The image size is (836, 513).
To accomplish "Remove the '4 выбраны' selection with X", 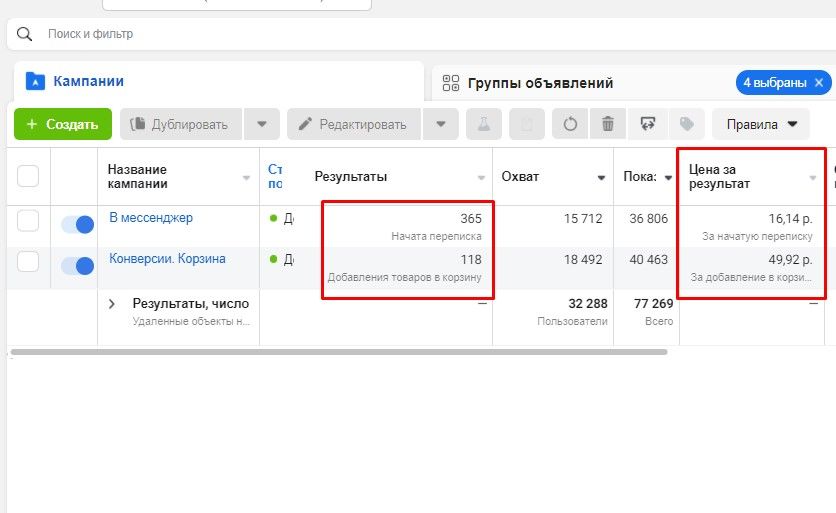I will click(x=819, y=83).
